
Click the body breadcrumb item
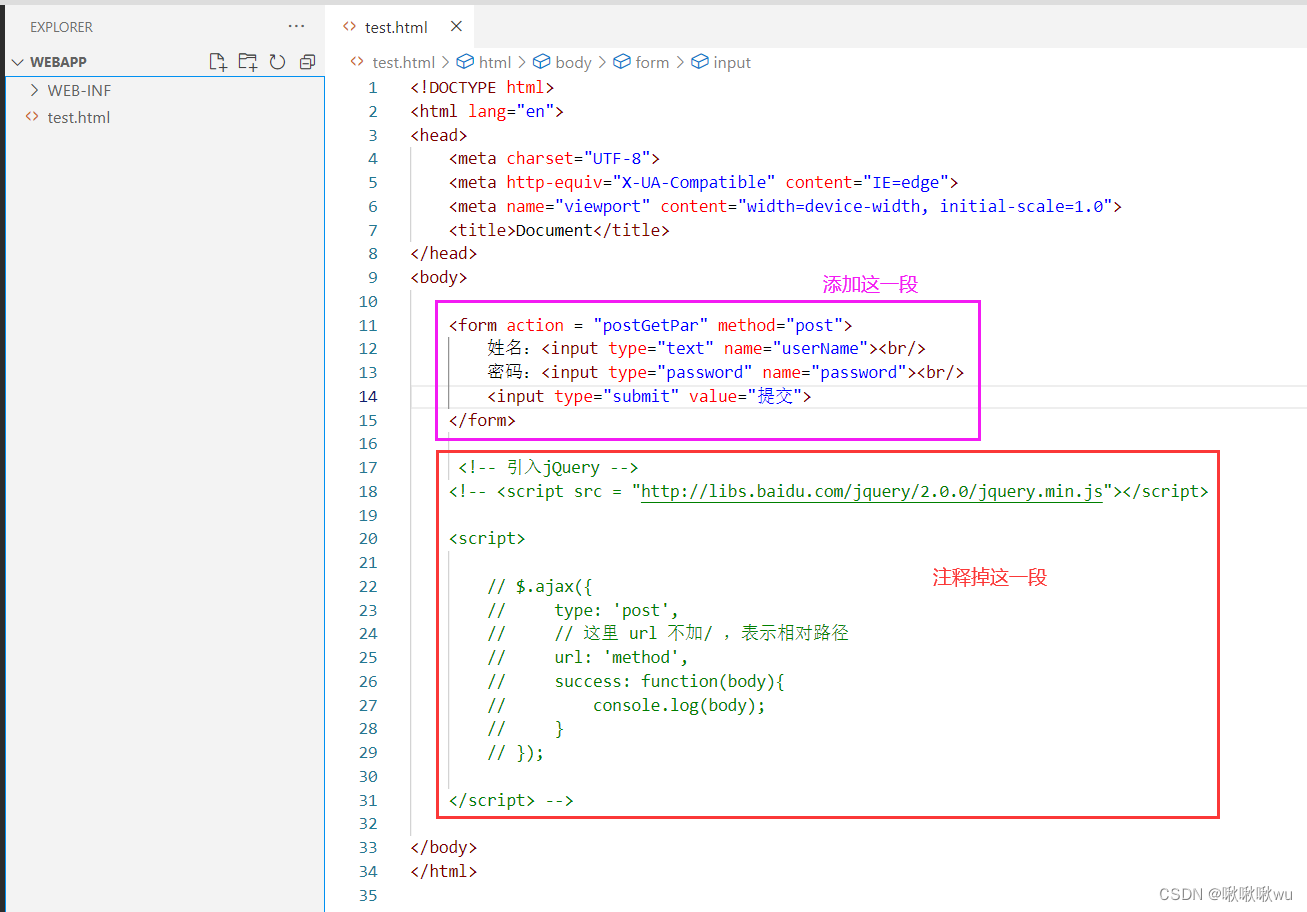[x=563, y=62]
